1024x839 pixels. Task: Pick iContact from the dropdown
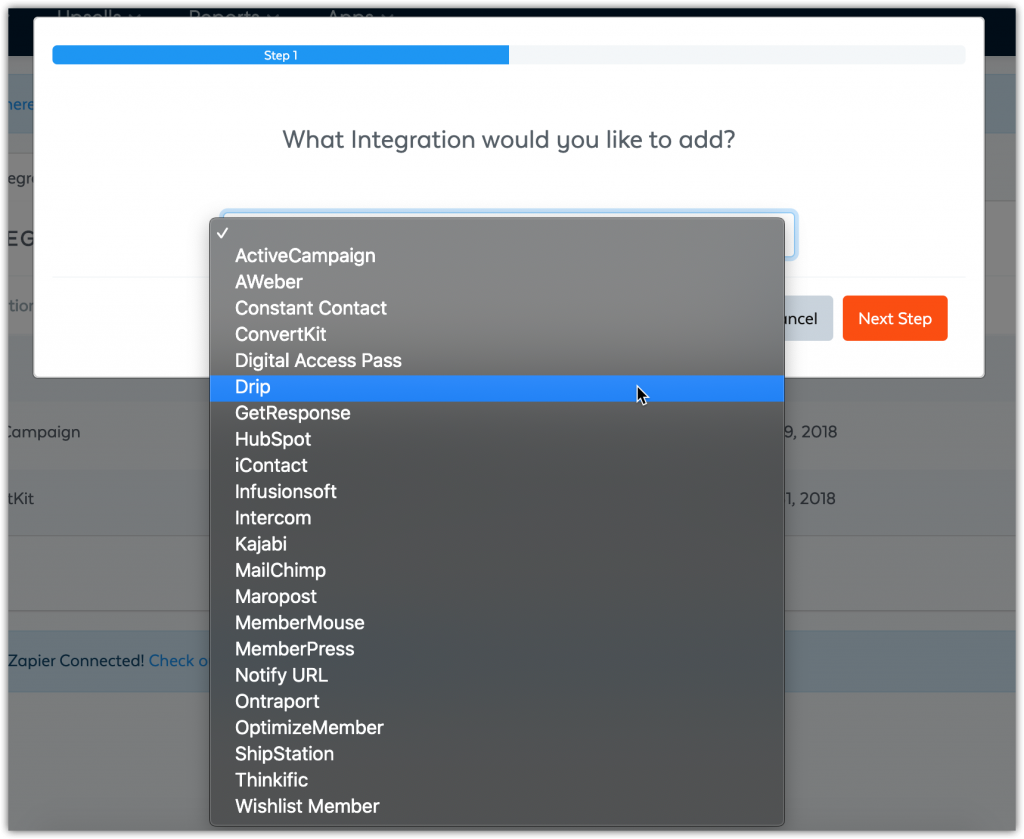point(271,465)
